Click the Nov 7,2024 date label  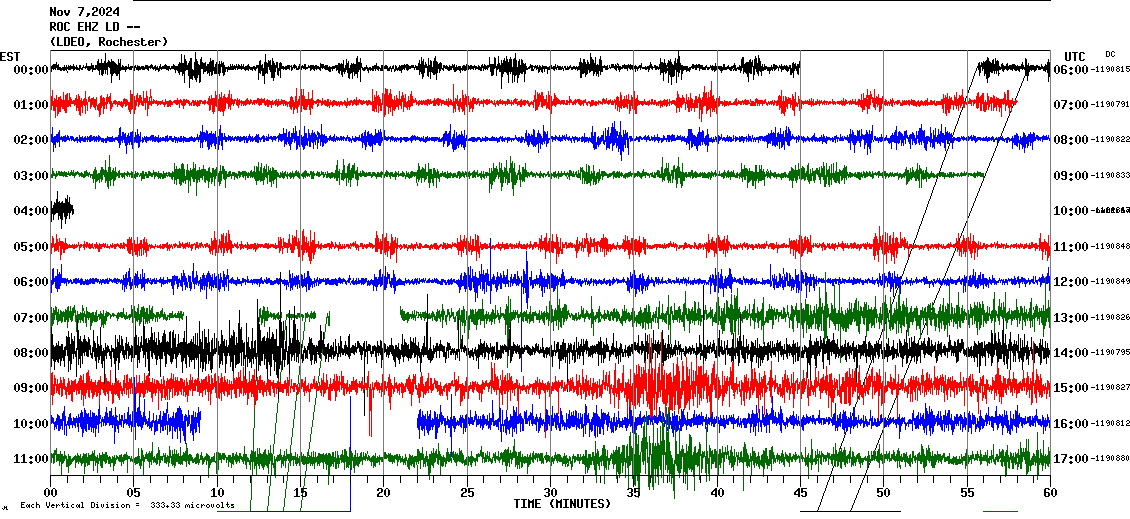pos(84,12)
